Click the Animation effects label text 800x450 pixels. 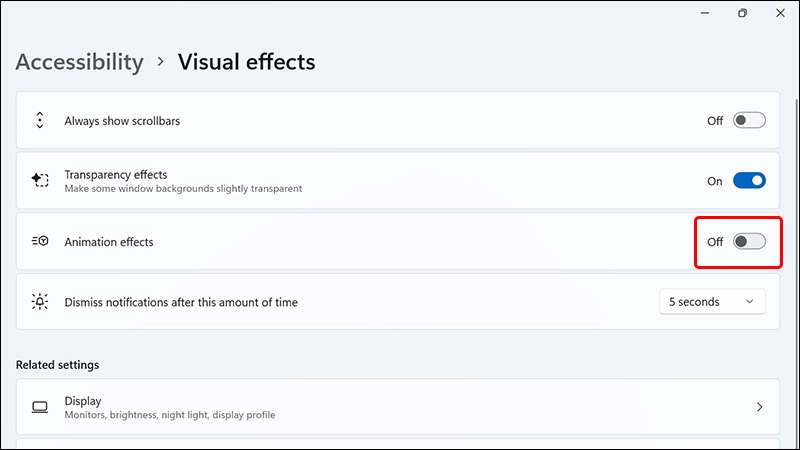(109, 241)
